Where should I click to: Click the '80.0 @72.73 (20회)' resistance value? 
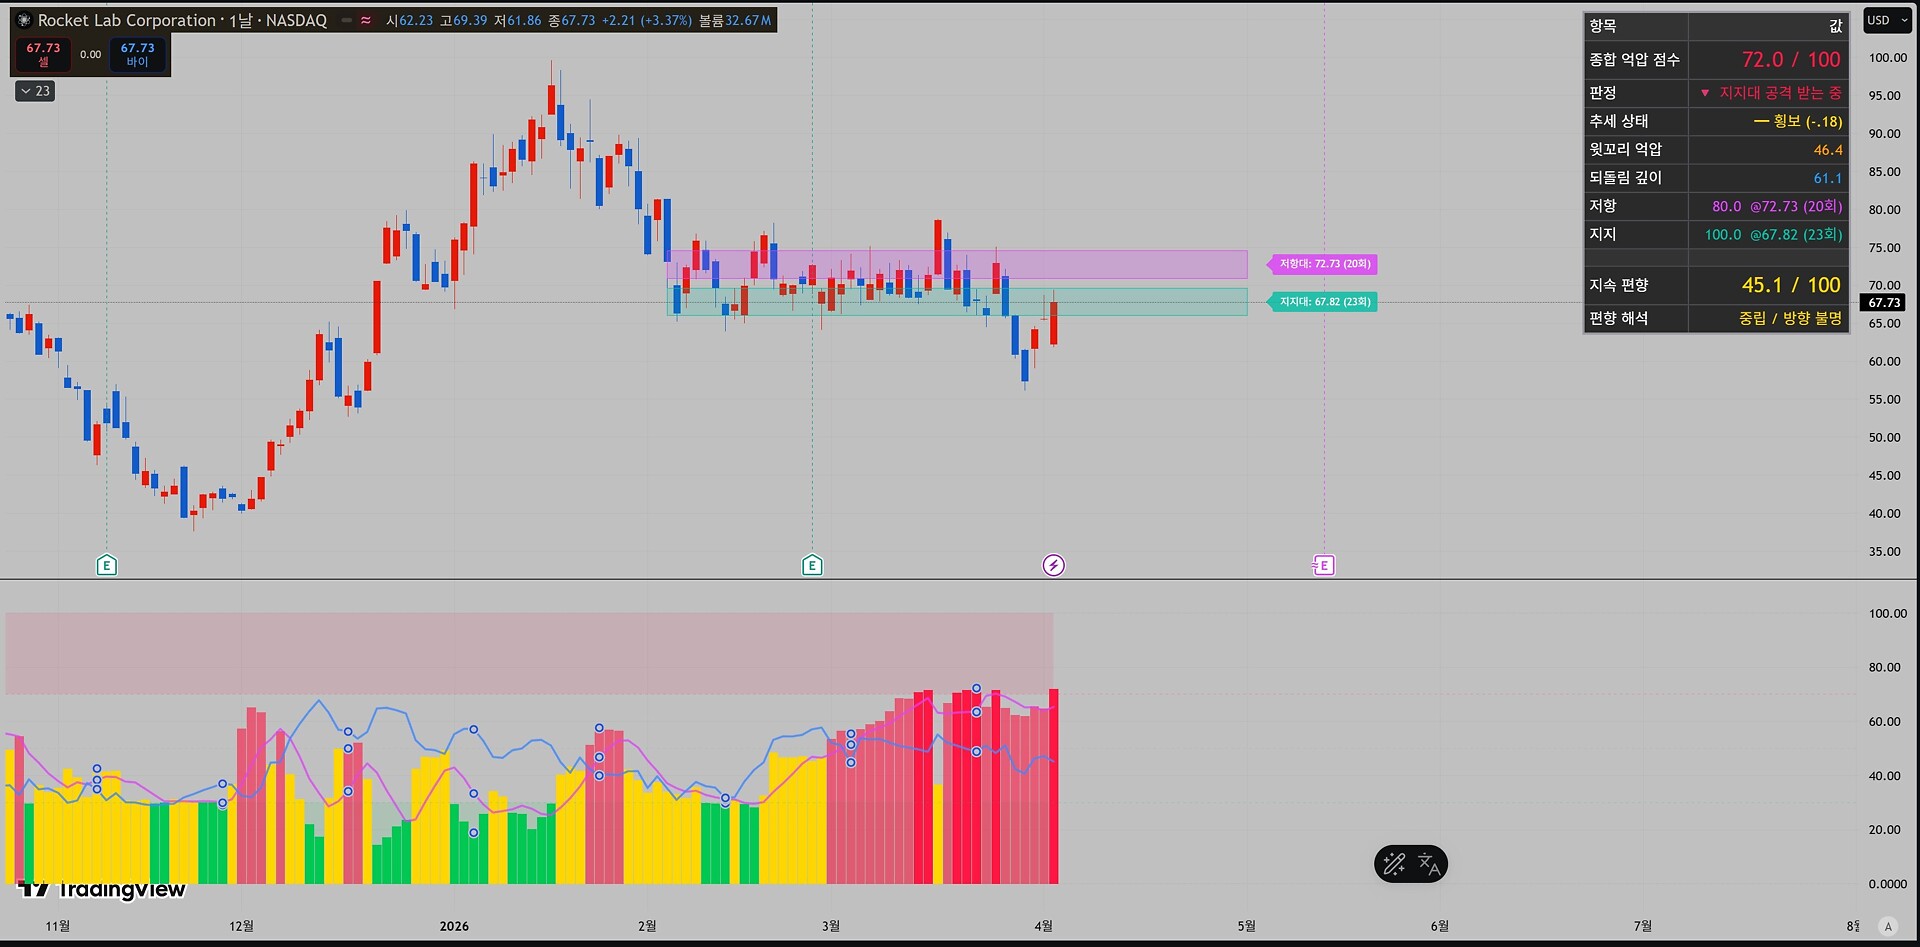(x=1777, y=206)
